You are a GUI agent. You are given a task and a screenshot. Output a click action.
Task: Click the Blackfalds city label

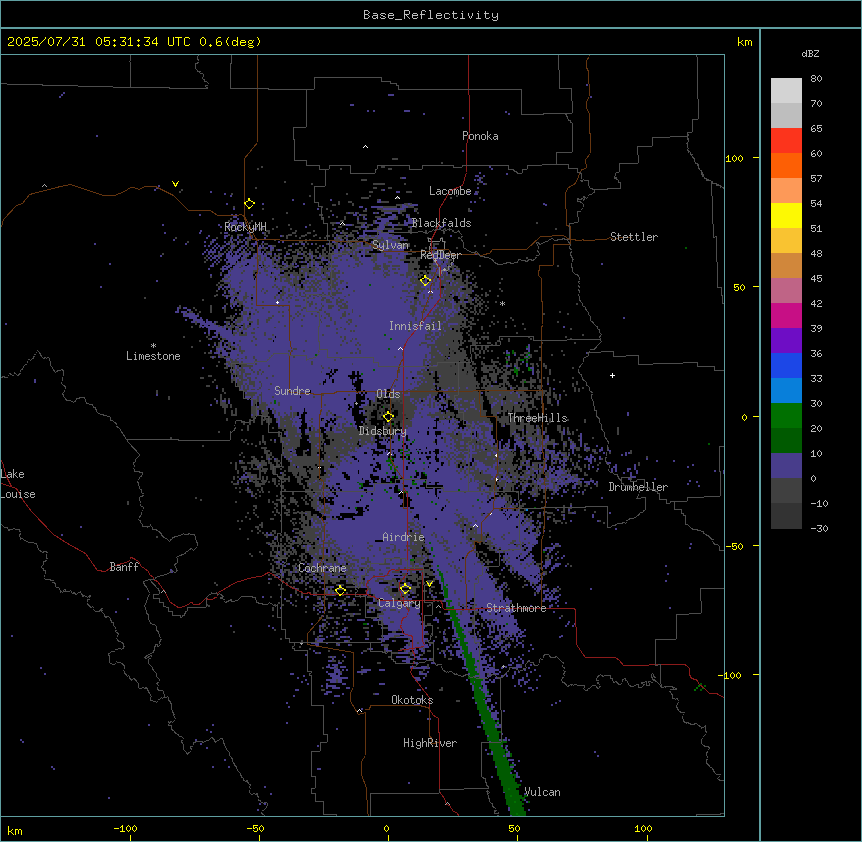[x=441, y=223]
